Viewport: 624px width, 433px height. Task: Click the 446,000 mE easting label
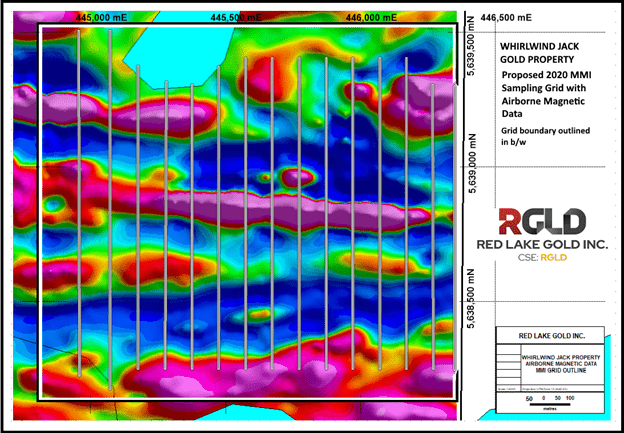tap(371, 18)
